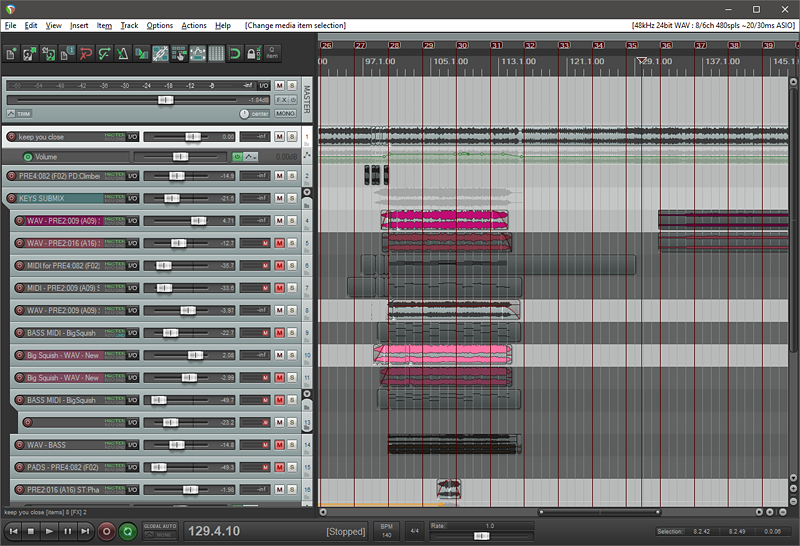Open the 4/4 time signature selector

pyautogui.click(x=414, y=531)
